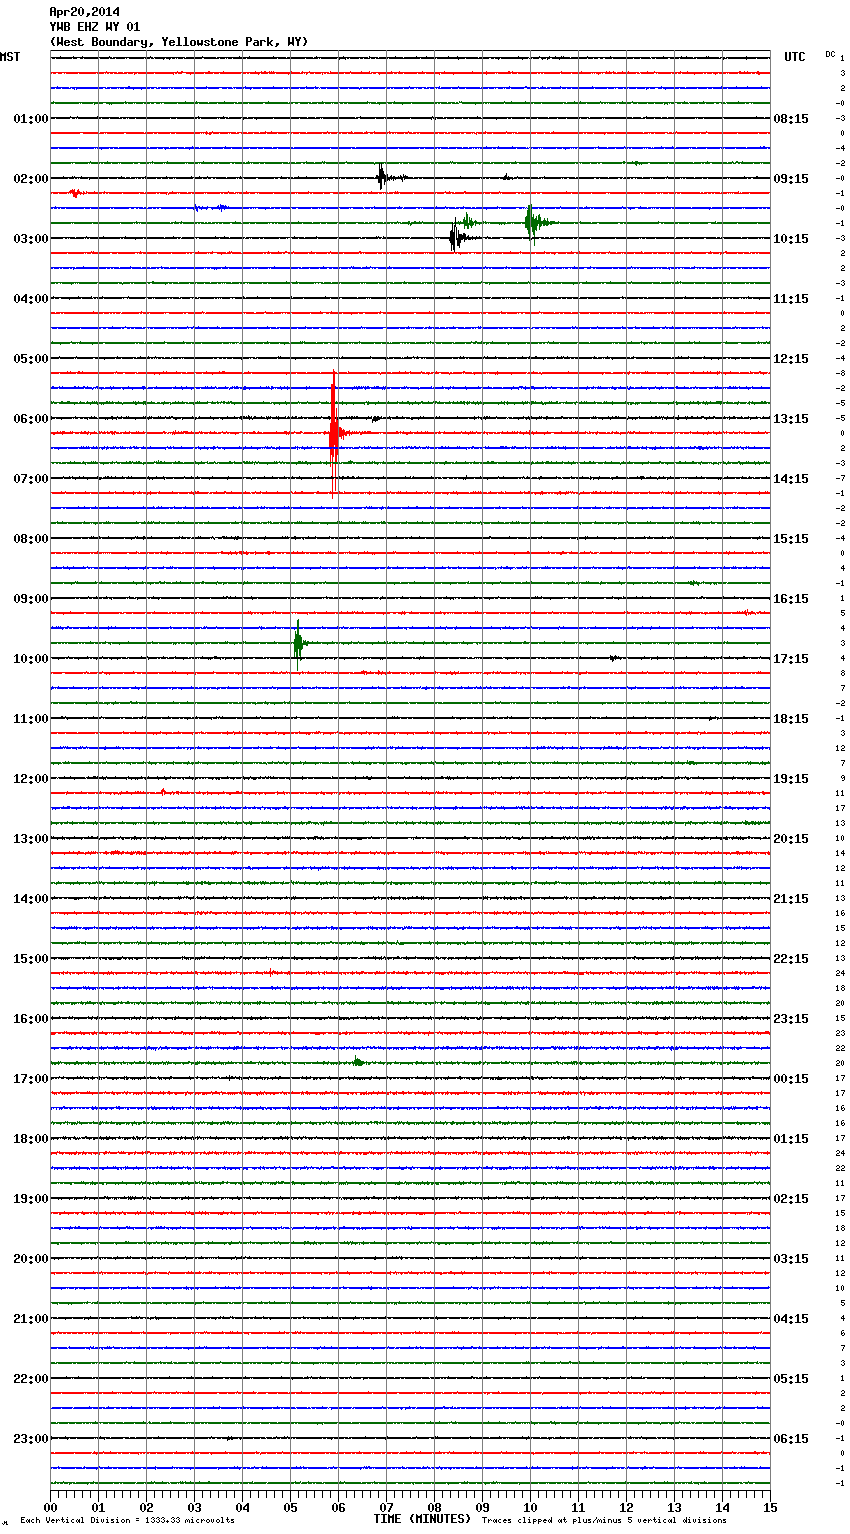
Task: Select the 09:00 MST time label
Action: tap(31, 598)
